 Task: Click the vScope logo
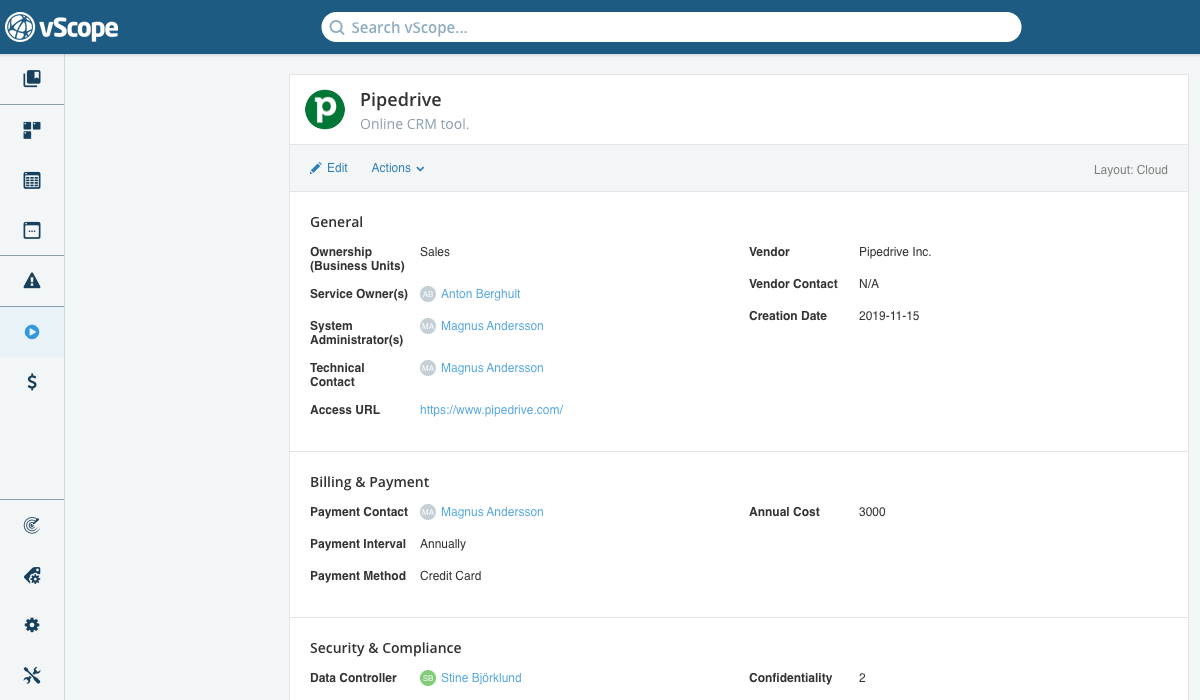pos(62,27)
